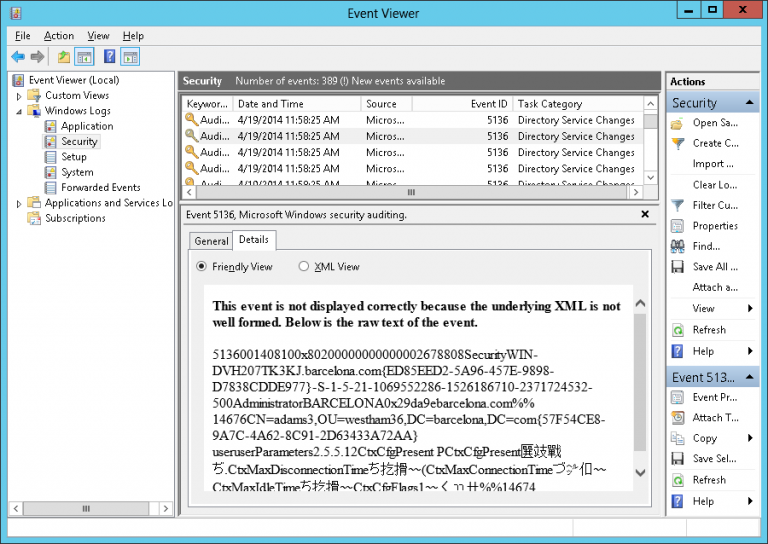This screenshot has height=544, width=768.
Task: Open the View menu
Action: coord(98,36)
